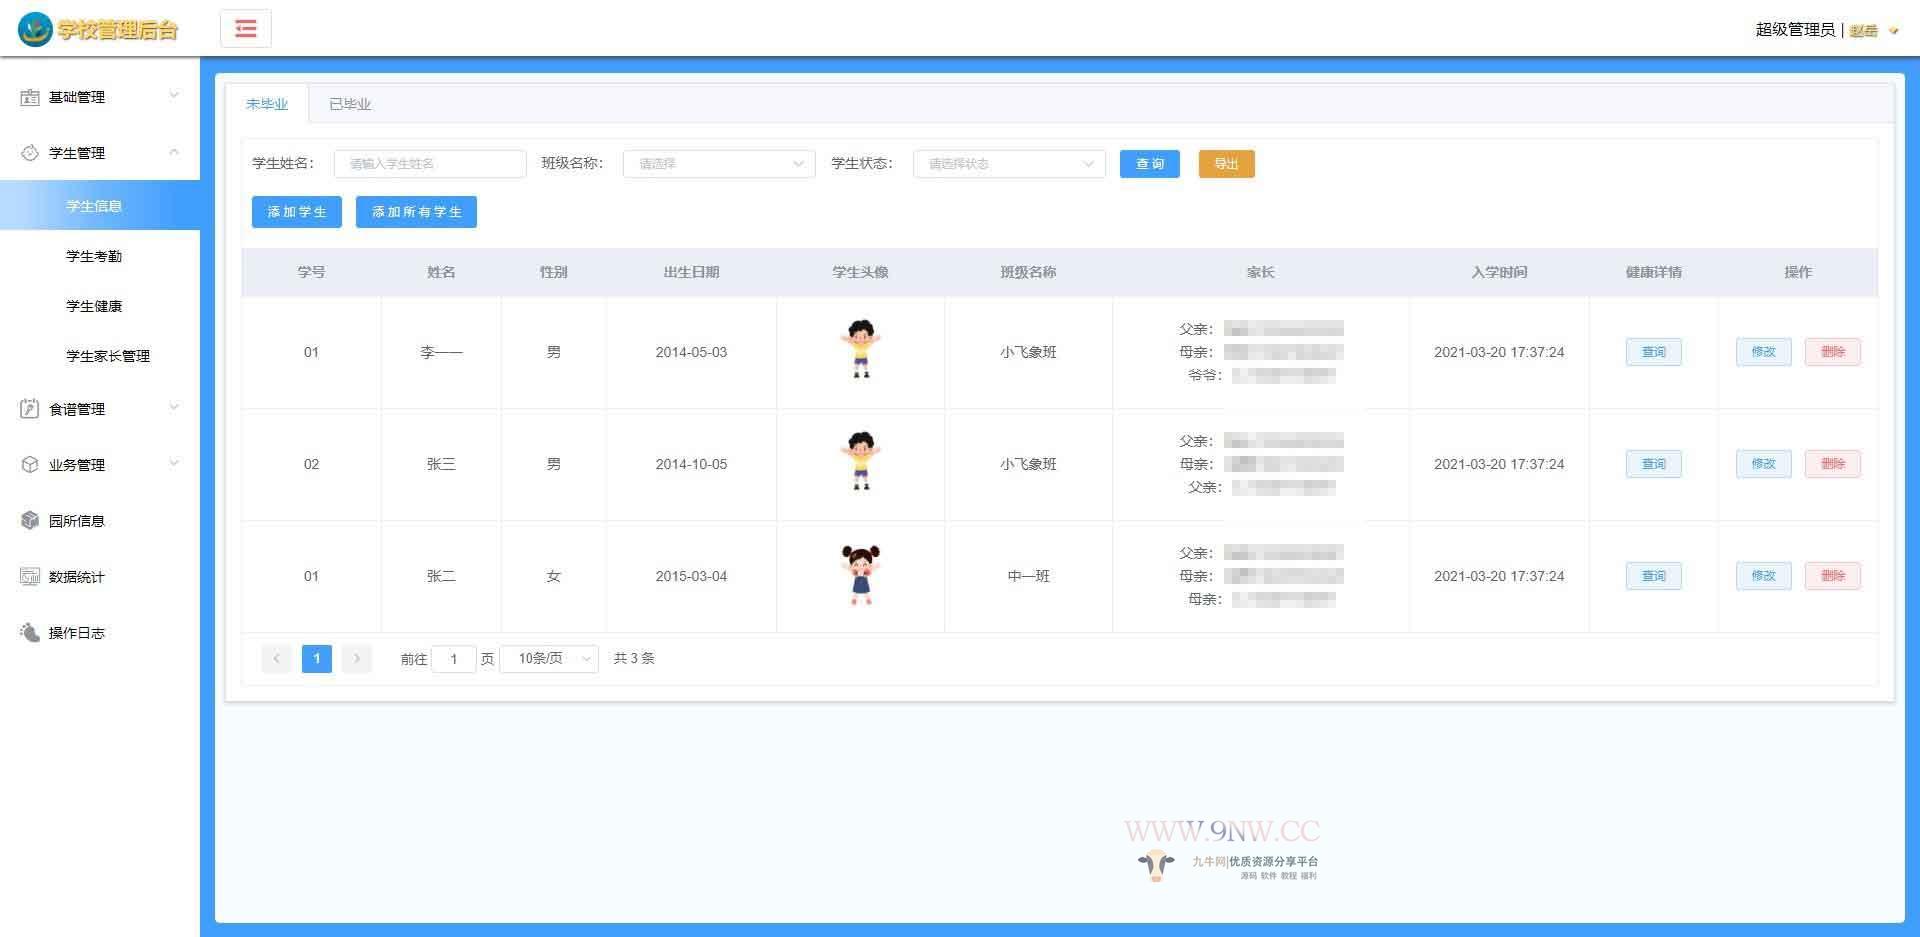This screenshot has width=1920, height=937.
Task: Open the admin user dropdown arrow
Action: pyautogui.click(x=1893, y=31)
